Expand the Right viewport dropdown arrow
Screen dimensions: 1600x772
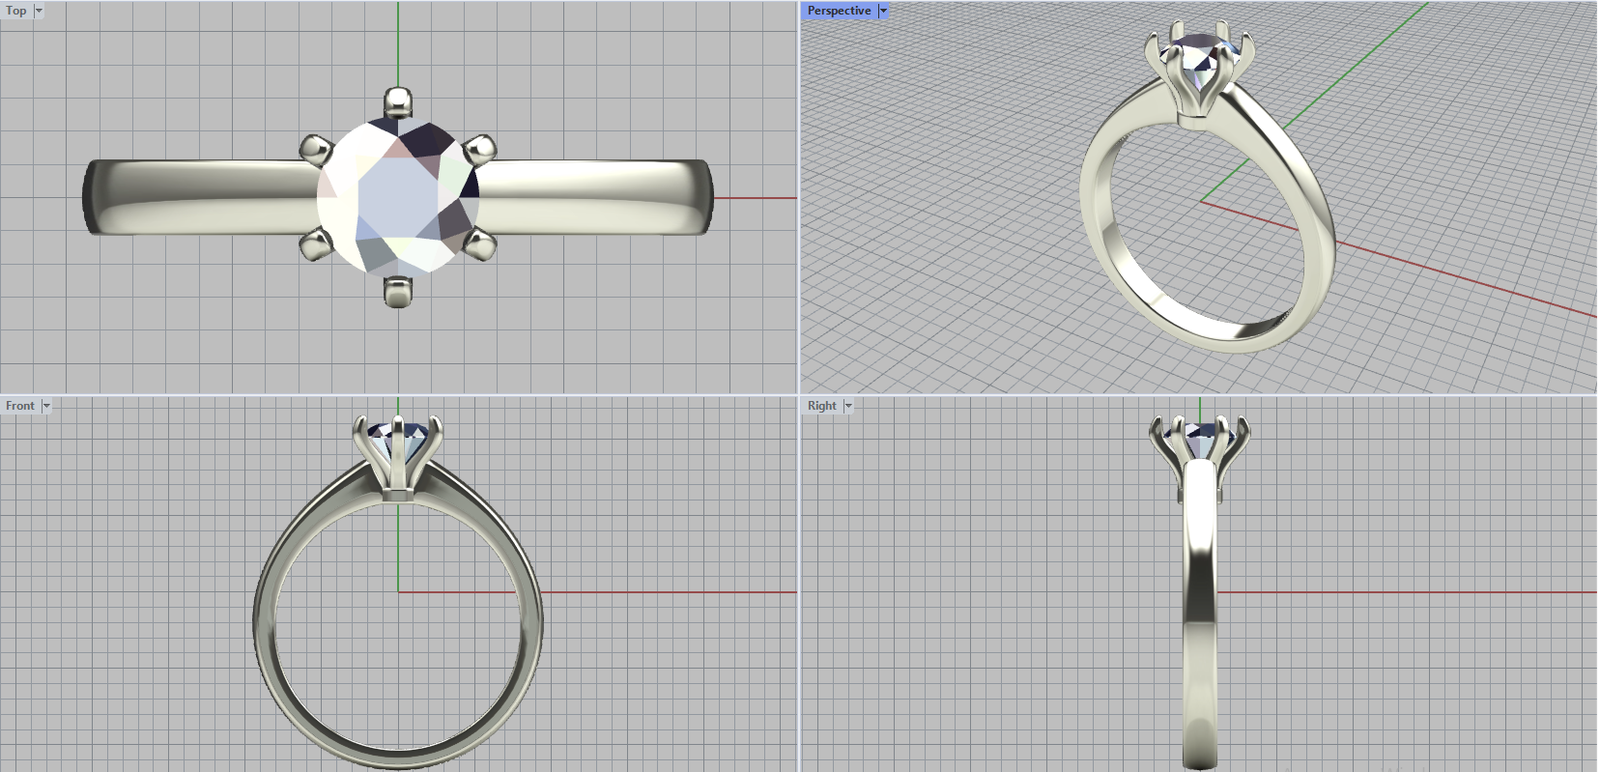coord(848,406)
